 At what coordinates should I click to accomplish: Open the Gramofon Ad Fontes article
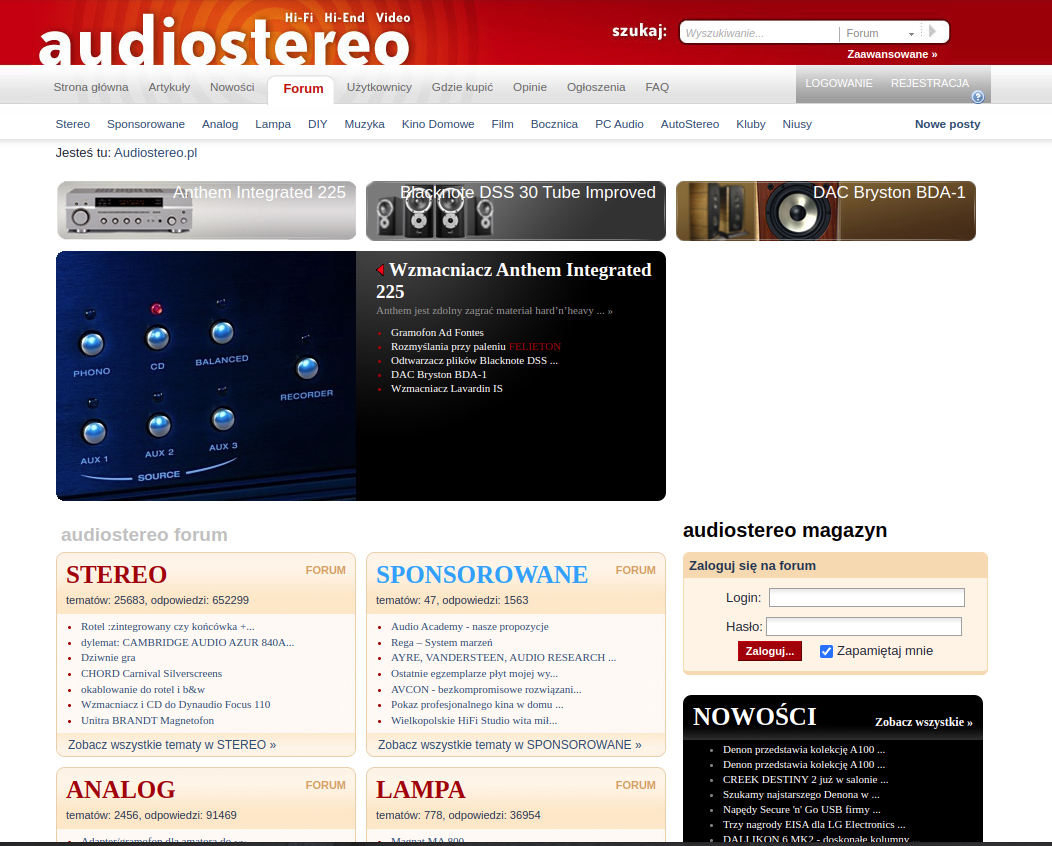[437, 333]
